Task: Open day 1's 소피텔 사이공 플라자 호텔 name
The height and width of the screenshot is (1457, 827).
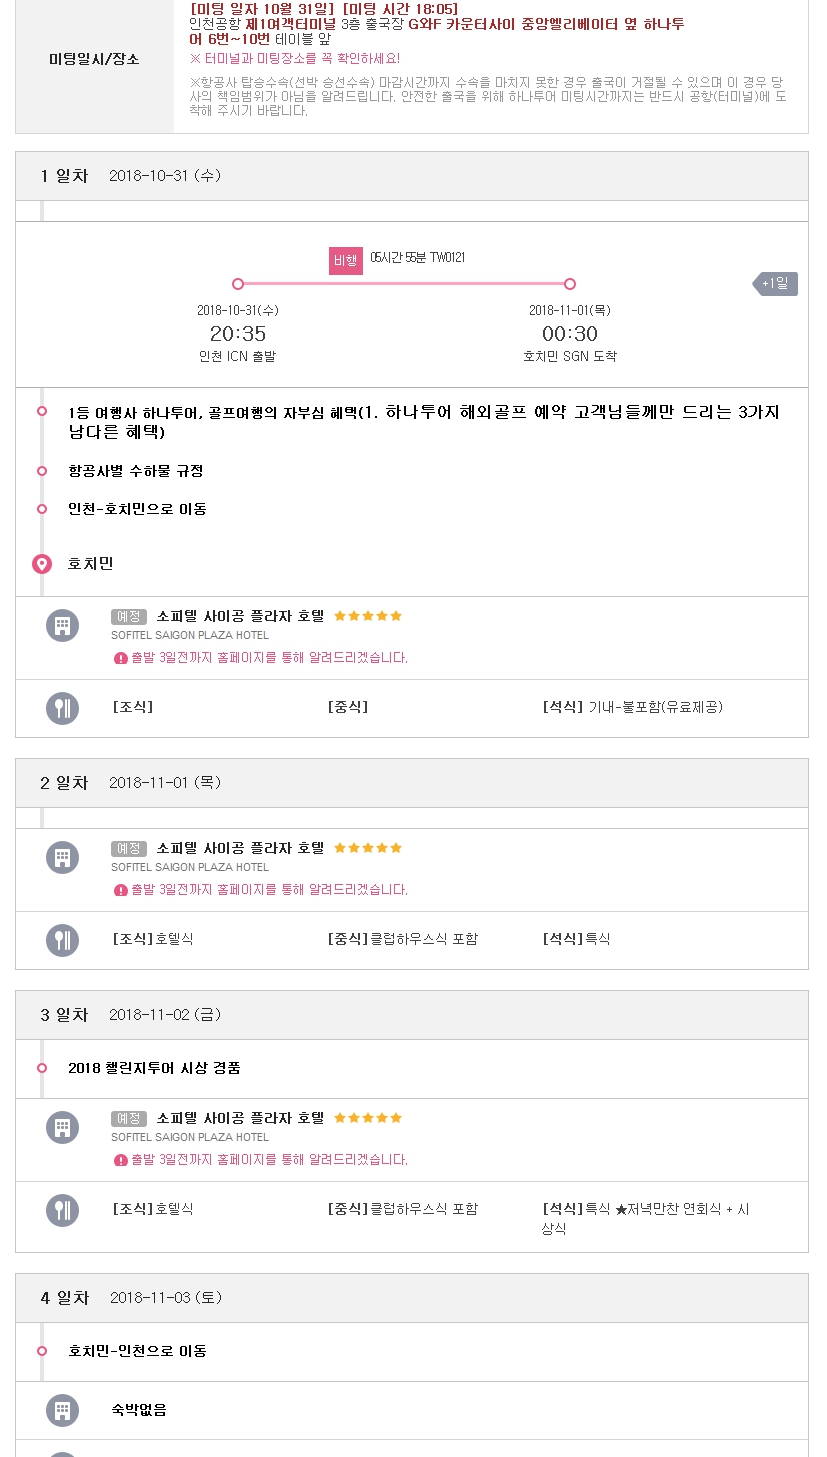Action: (240, 616)
